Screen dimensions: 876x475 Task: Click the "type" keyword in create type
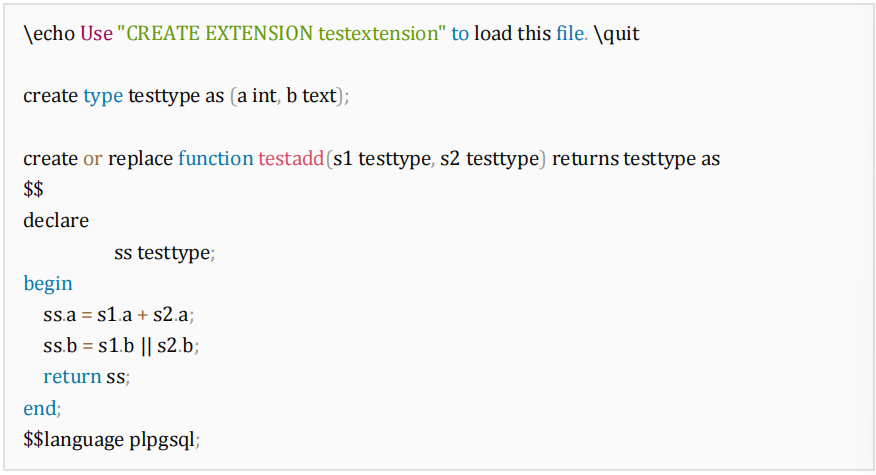click(103, 96)
